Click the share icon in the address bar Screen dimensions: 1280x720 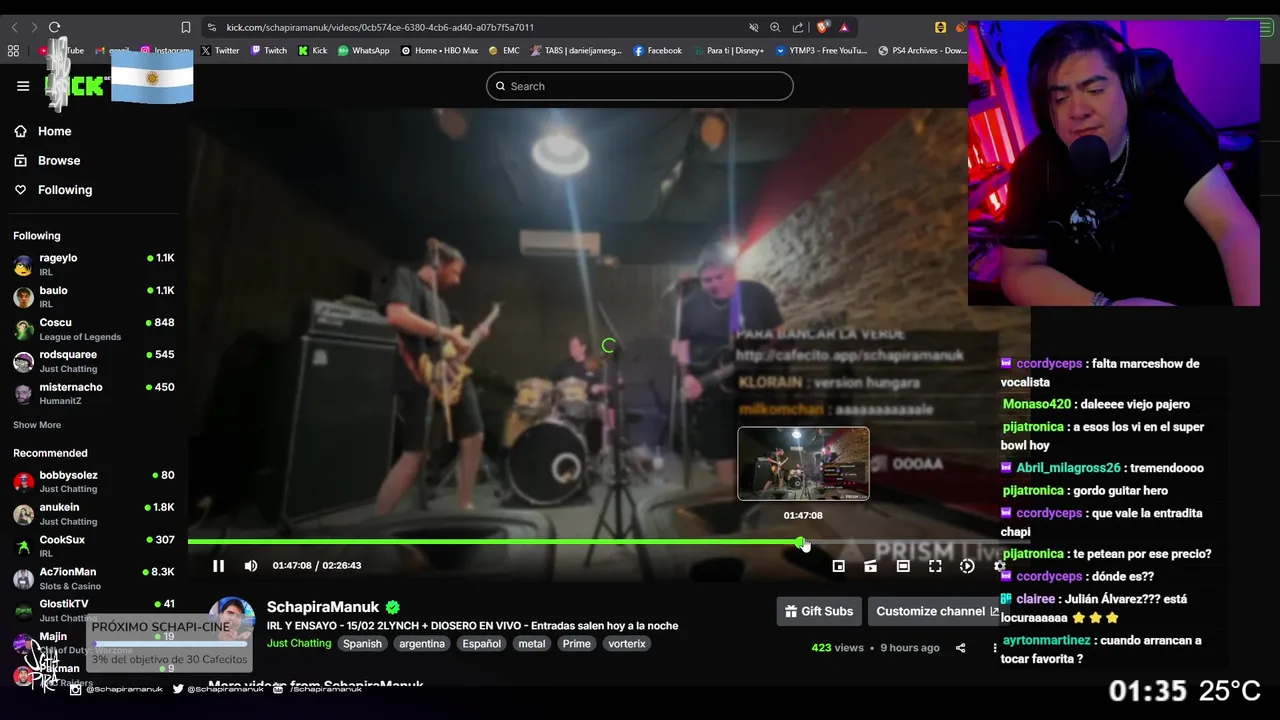[798, 27]
